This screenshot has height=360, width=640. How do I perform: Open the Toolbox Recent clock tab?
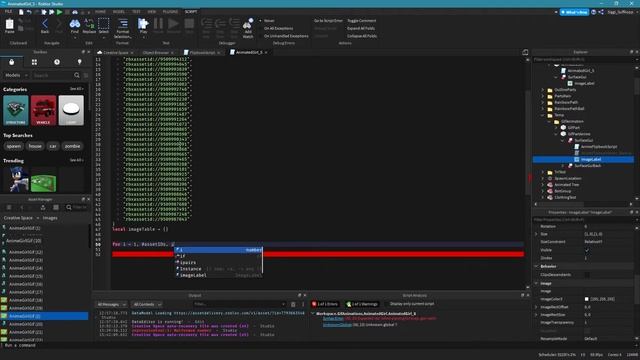click(57, 62)
